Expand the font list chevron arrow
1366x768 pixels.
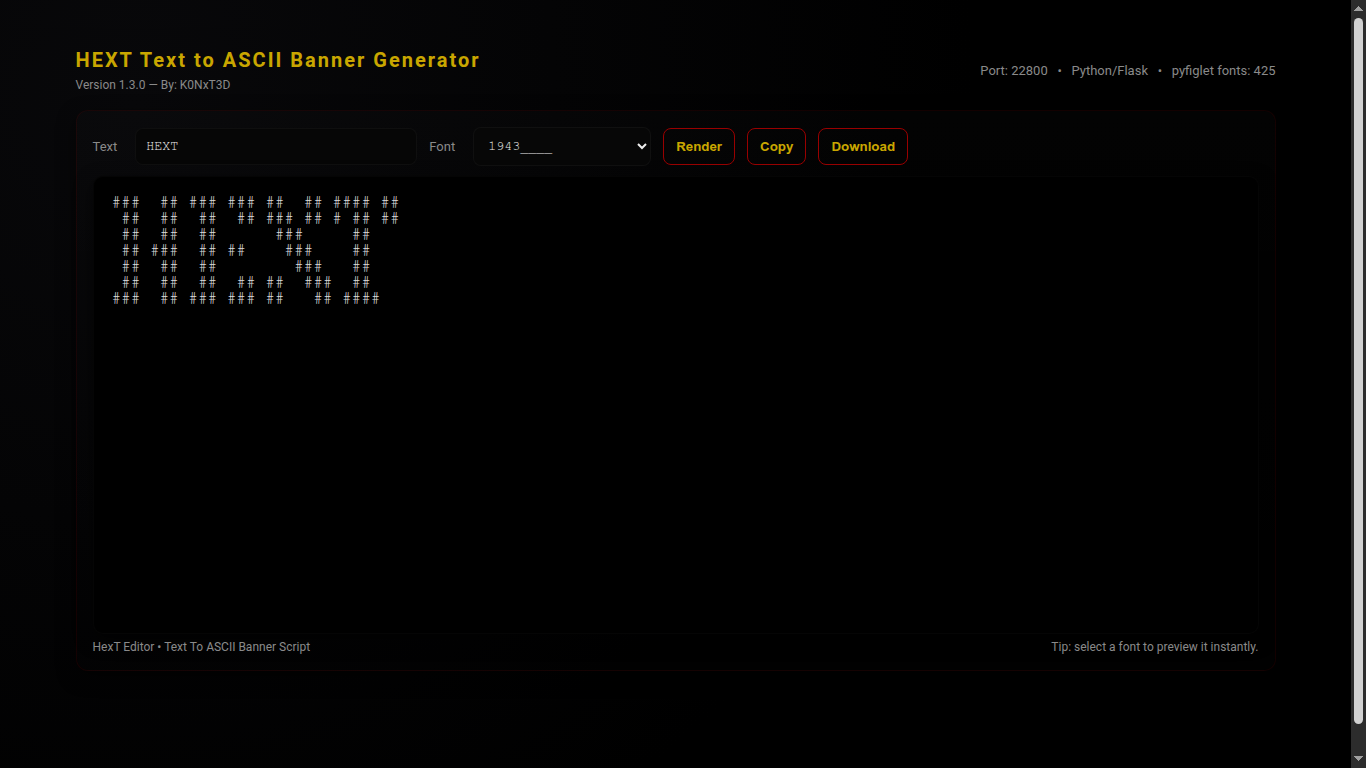[x=641, y=146]
